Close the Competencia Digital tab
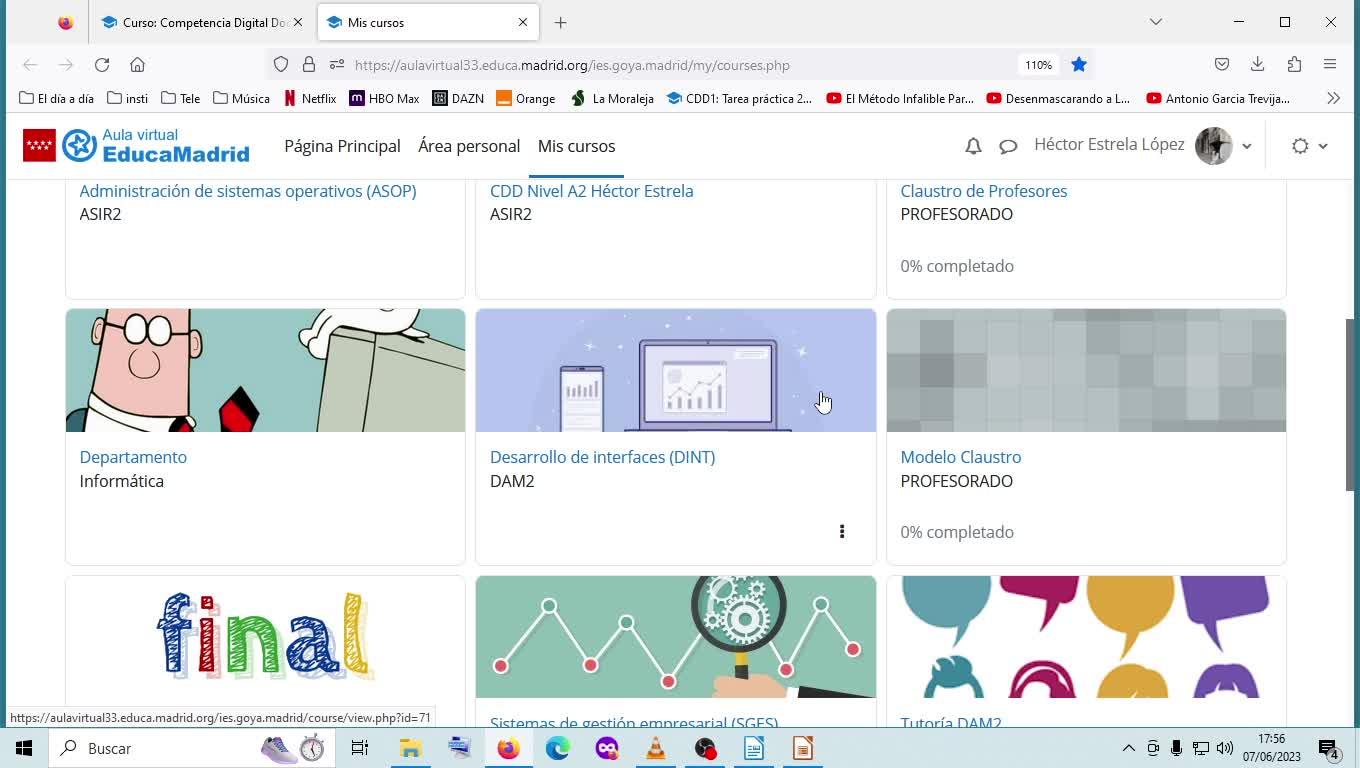The height and width of the screenshot is (768, 1360). [297, 22]
